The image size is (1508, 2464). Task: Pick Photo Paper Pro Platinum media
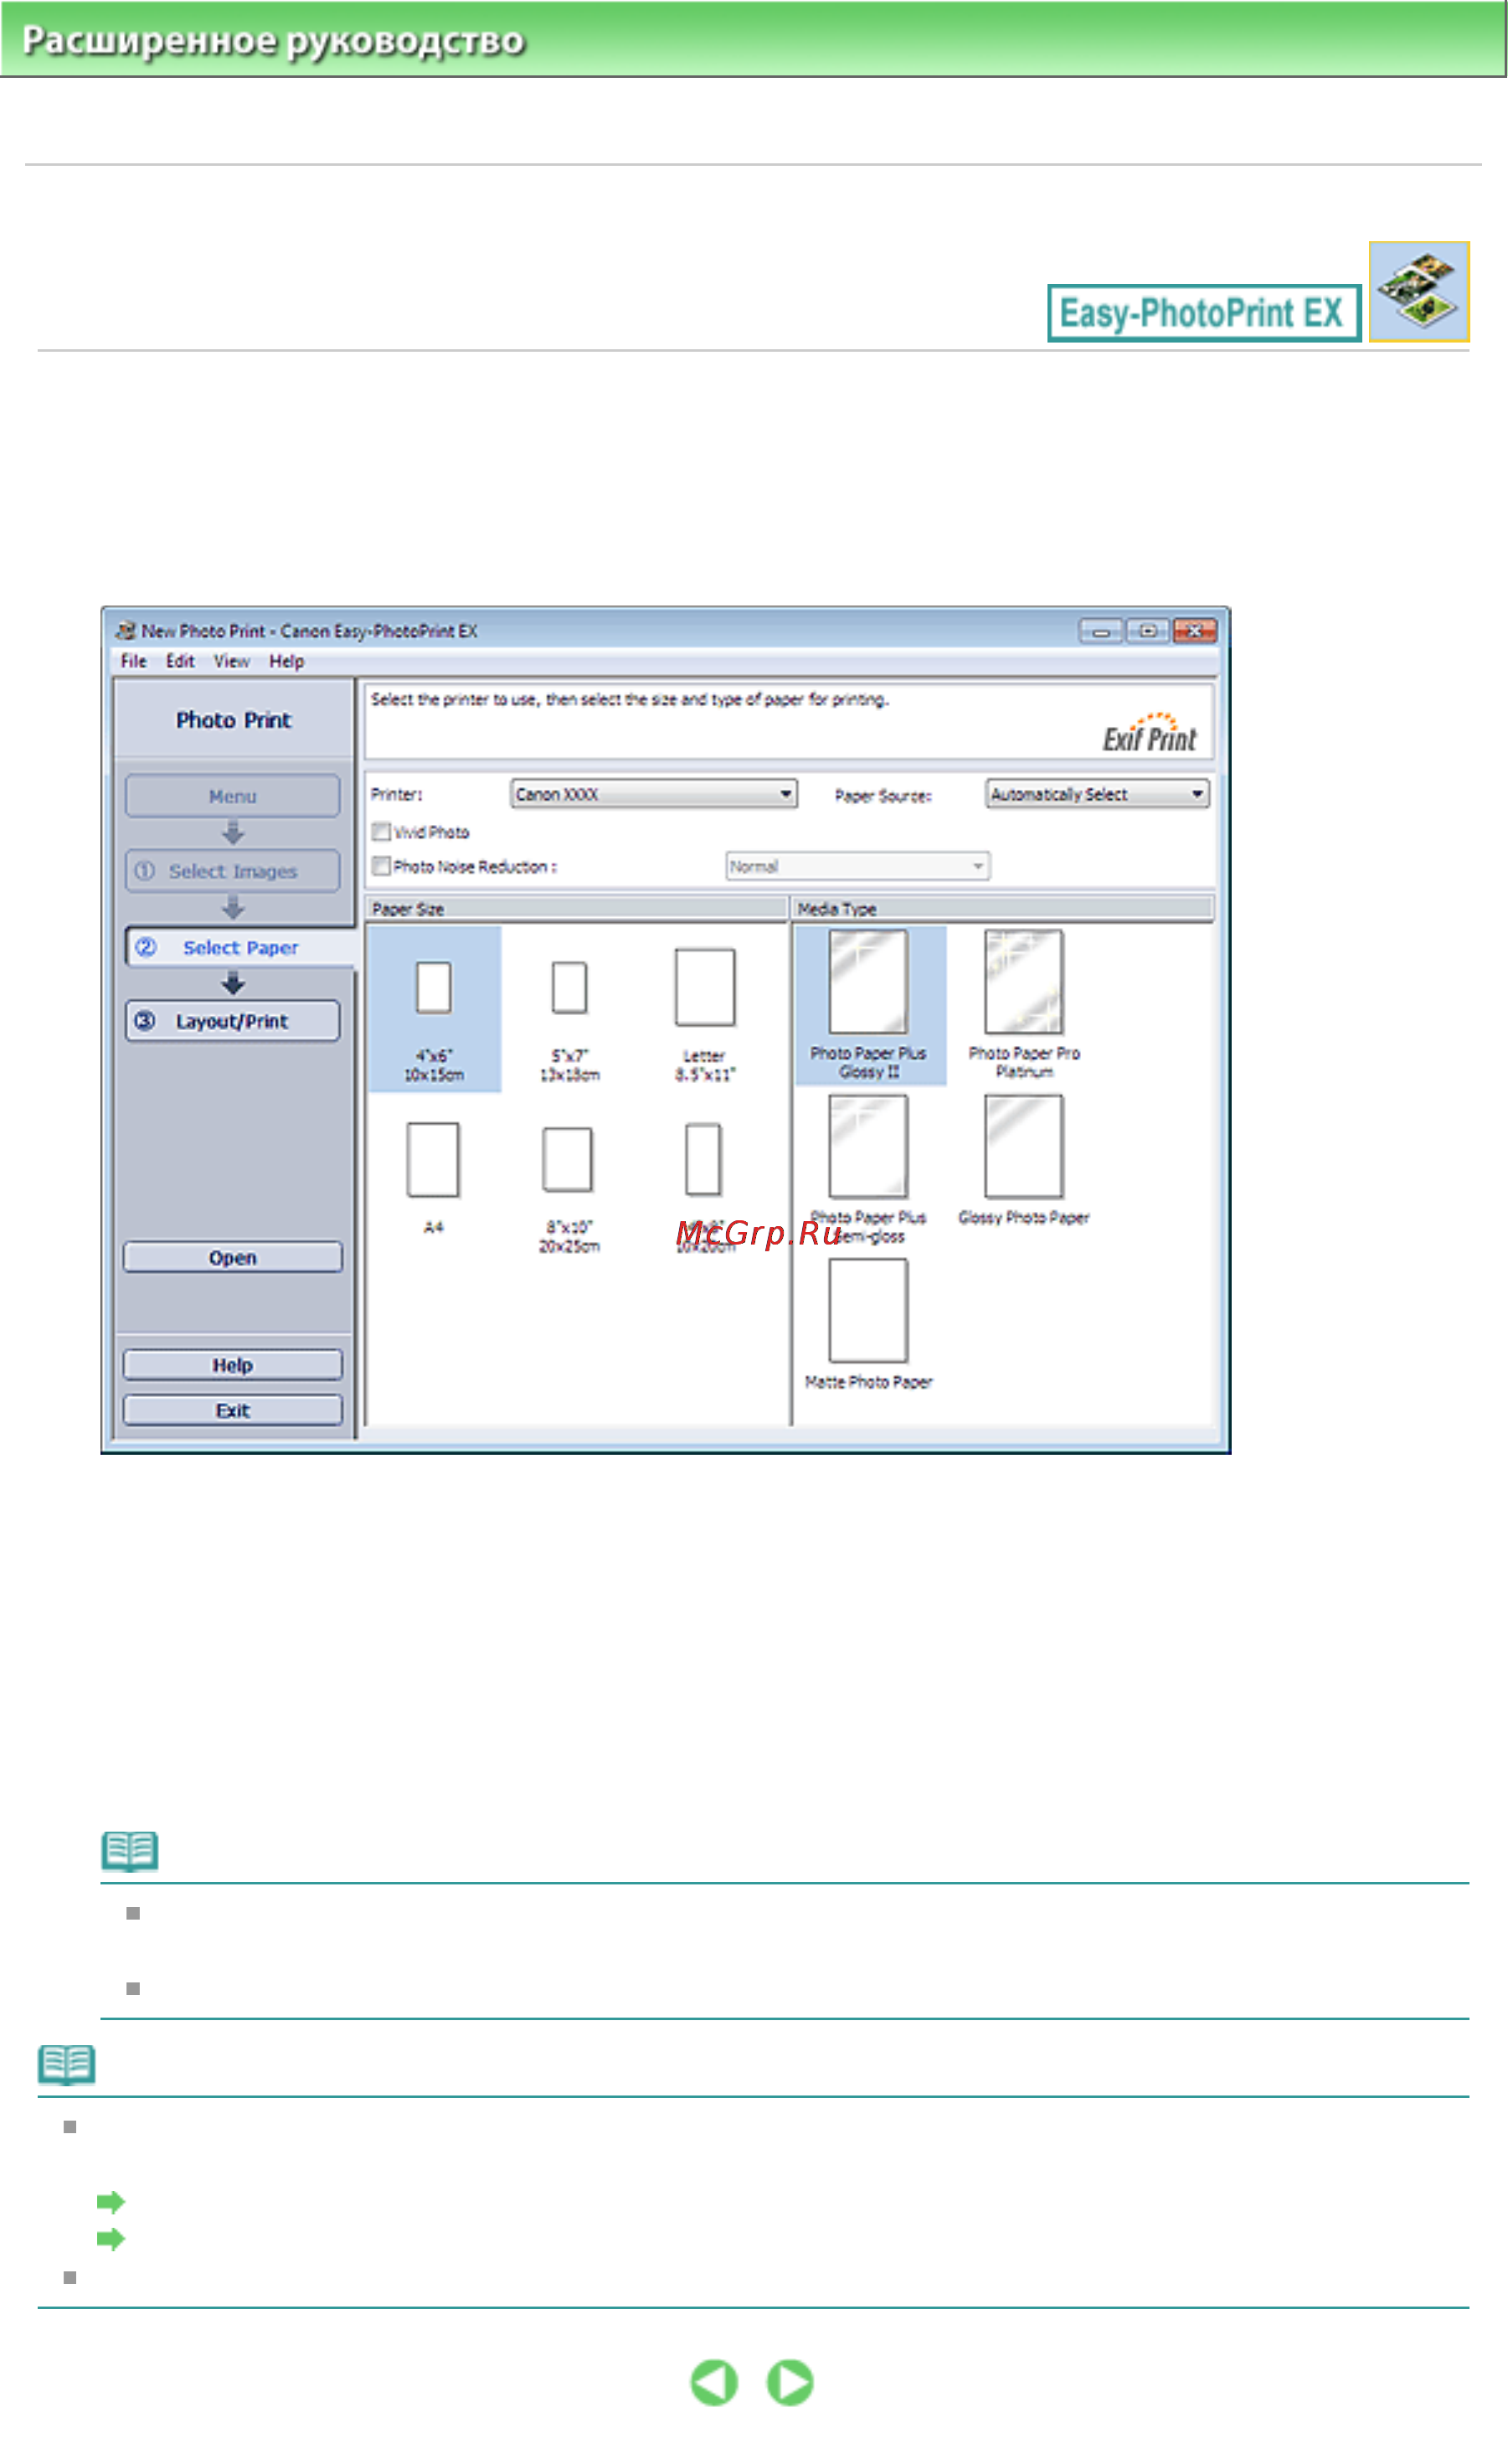point(1024,1005)
